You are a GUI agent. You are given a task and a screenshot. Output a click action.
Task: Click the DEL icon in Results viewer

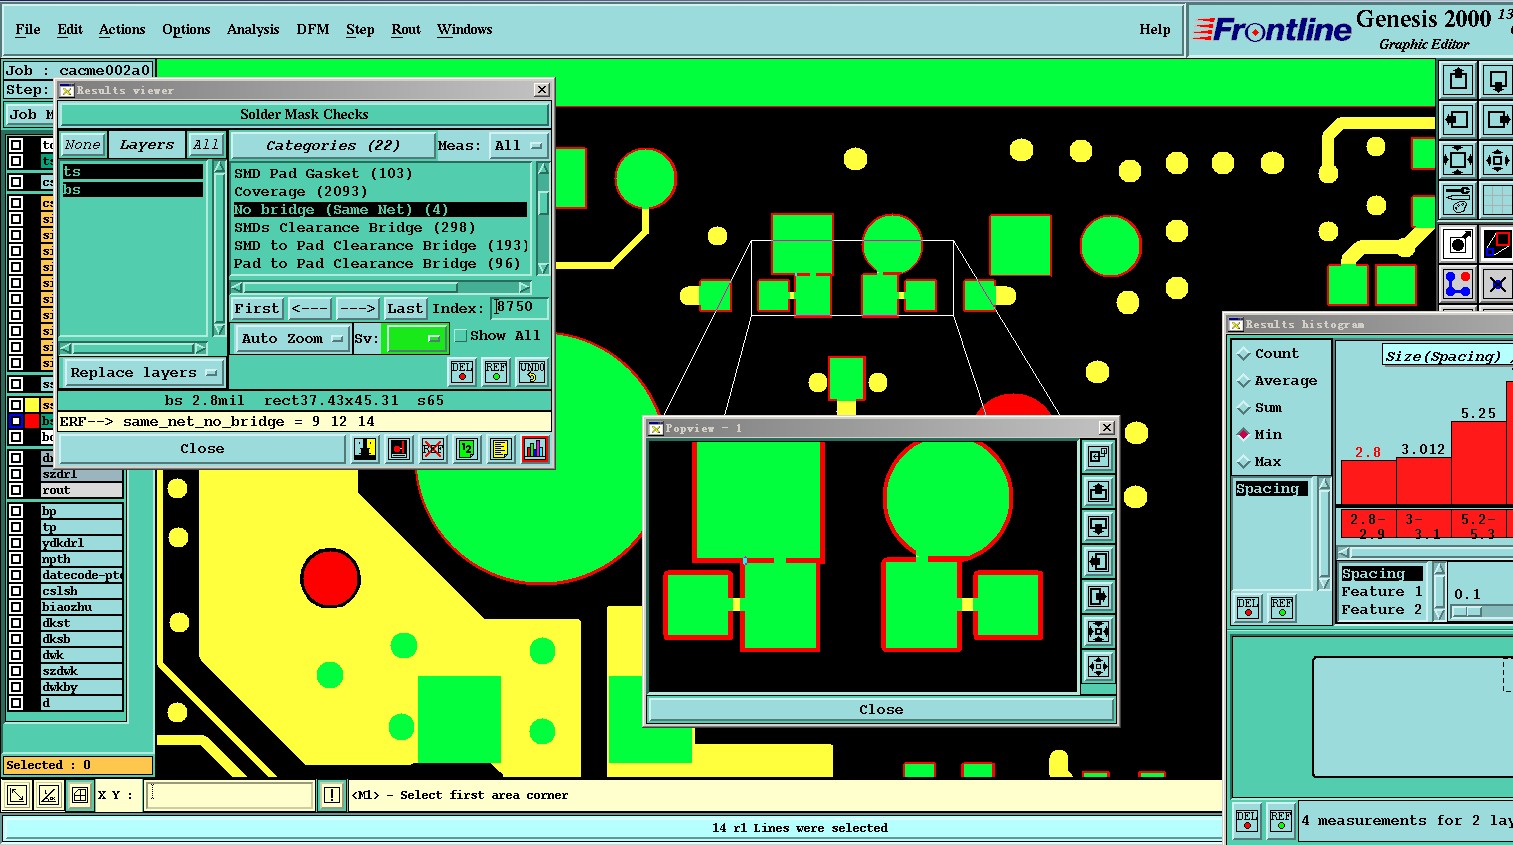(x=462, y=372)
